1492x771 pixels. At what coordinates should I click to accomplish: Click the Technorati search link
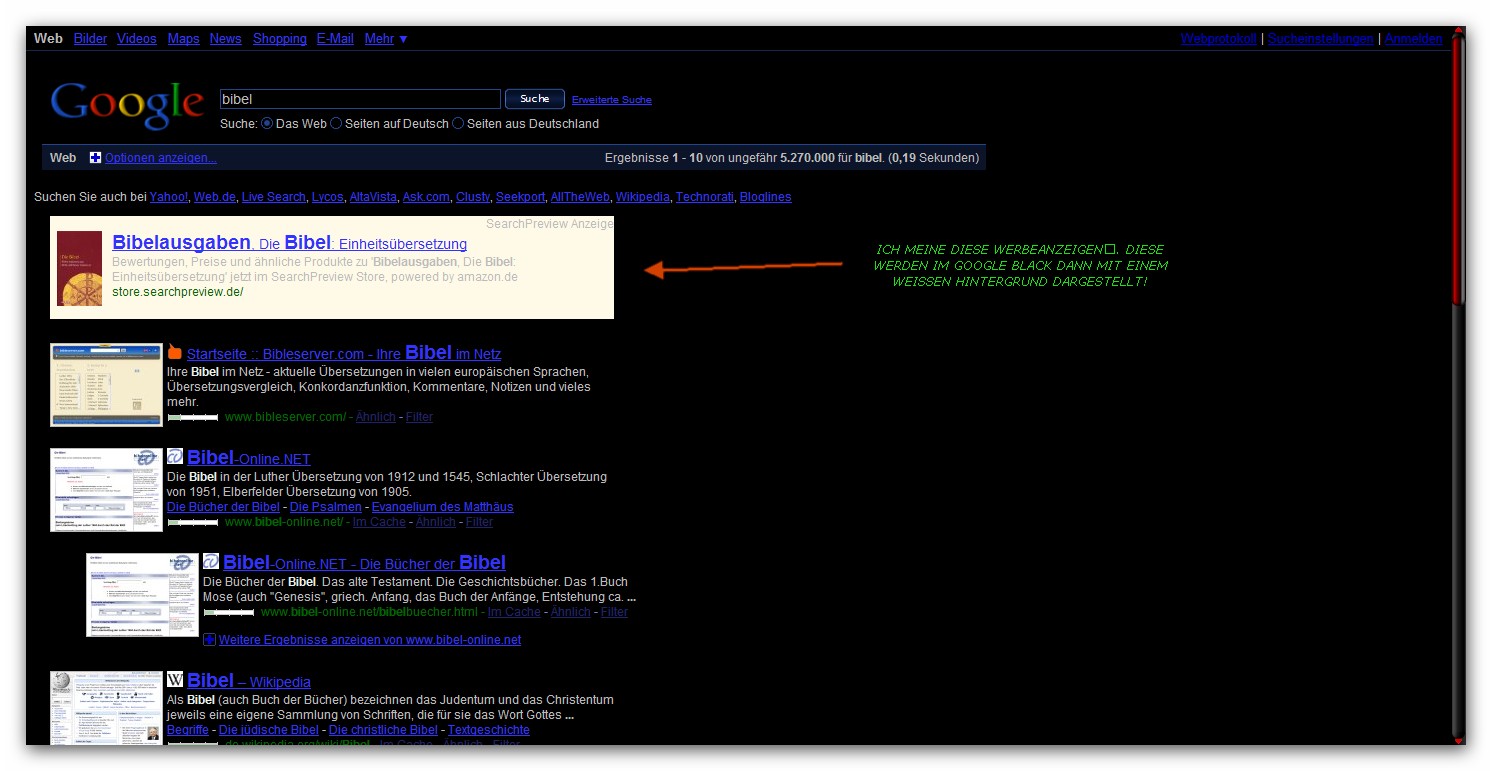705,197
